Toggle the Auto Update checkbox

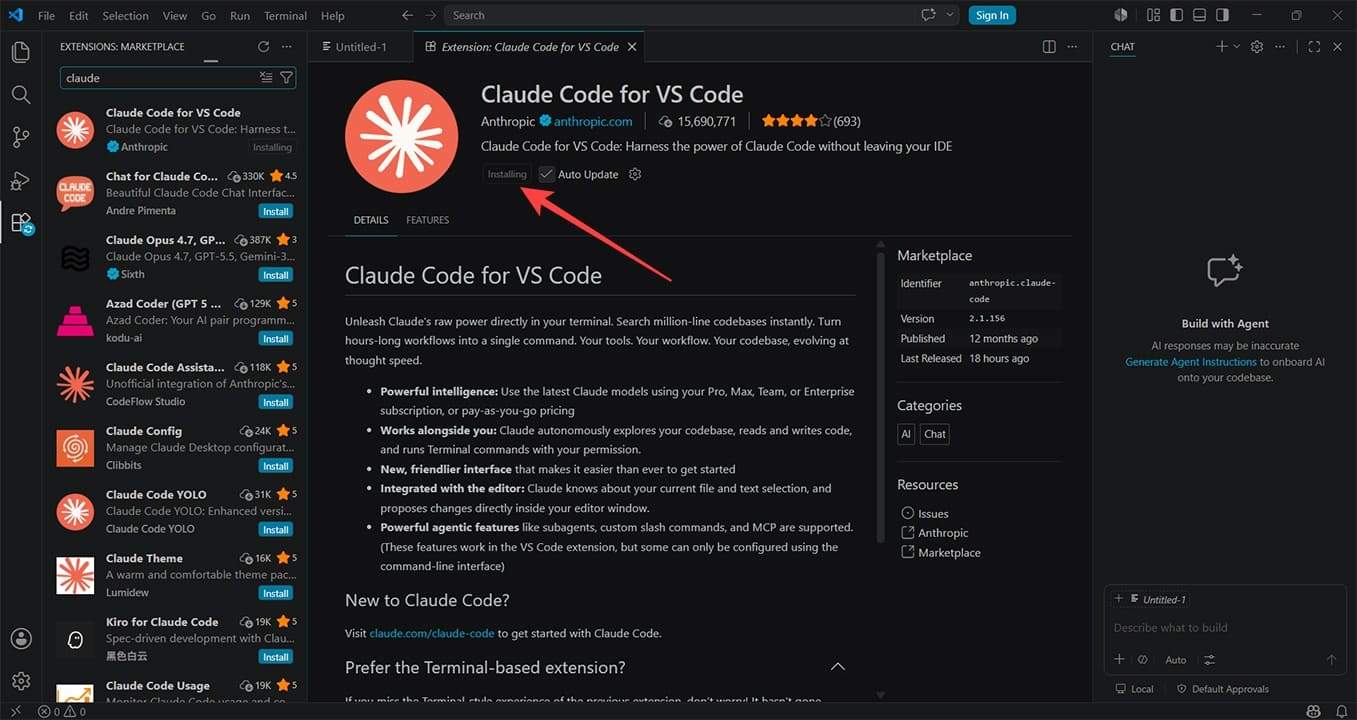546,174
